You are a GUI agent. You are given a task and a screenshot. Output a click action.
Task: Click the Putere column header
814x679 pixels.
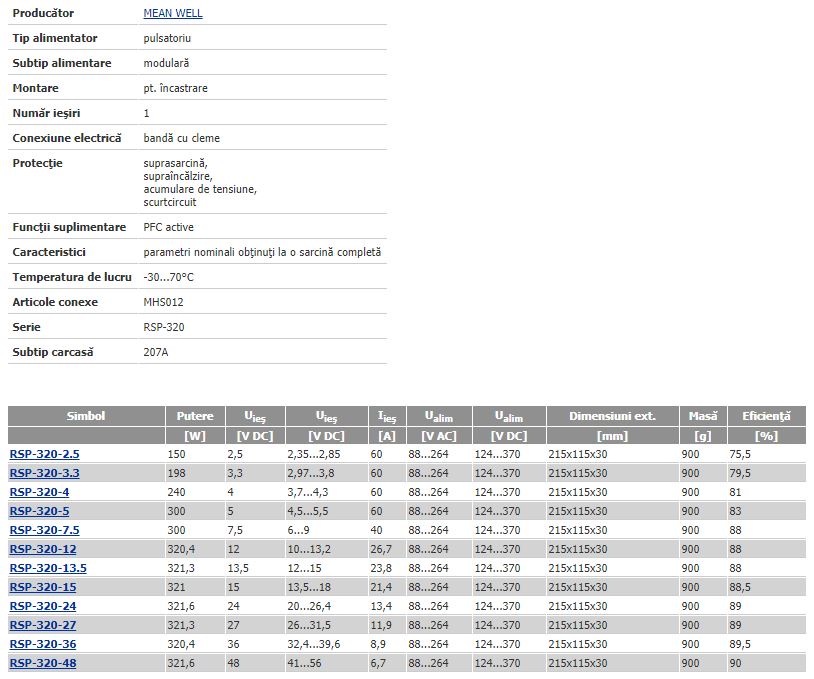click(195, 416)
